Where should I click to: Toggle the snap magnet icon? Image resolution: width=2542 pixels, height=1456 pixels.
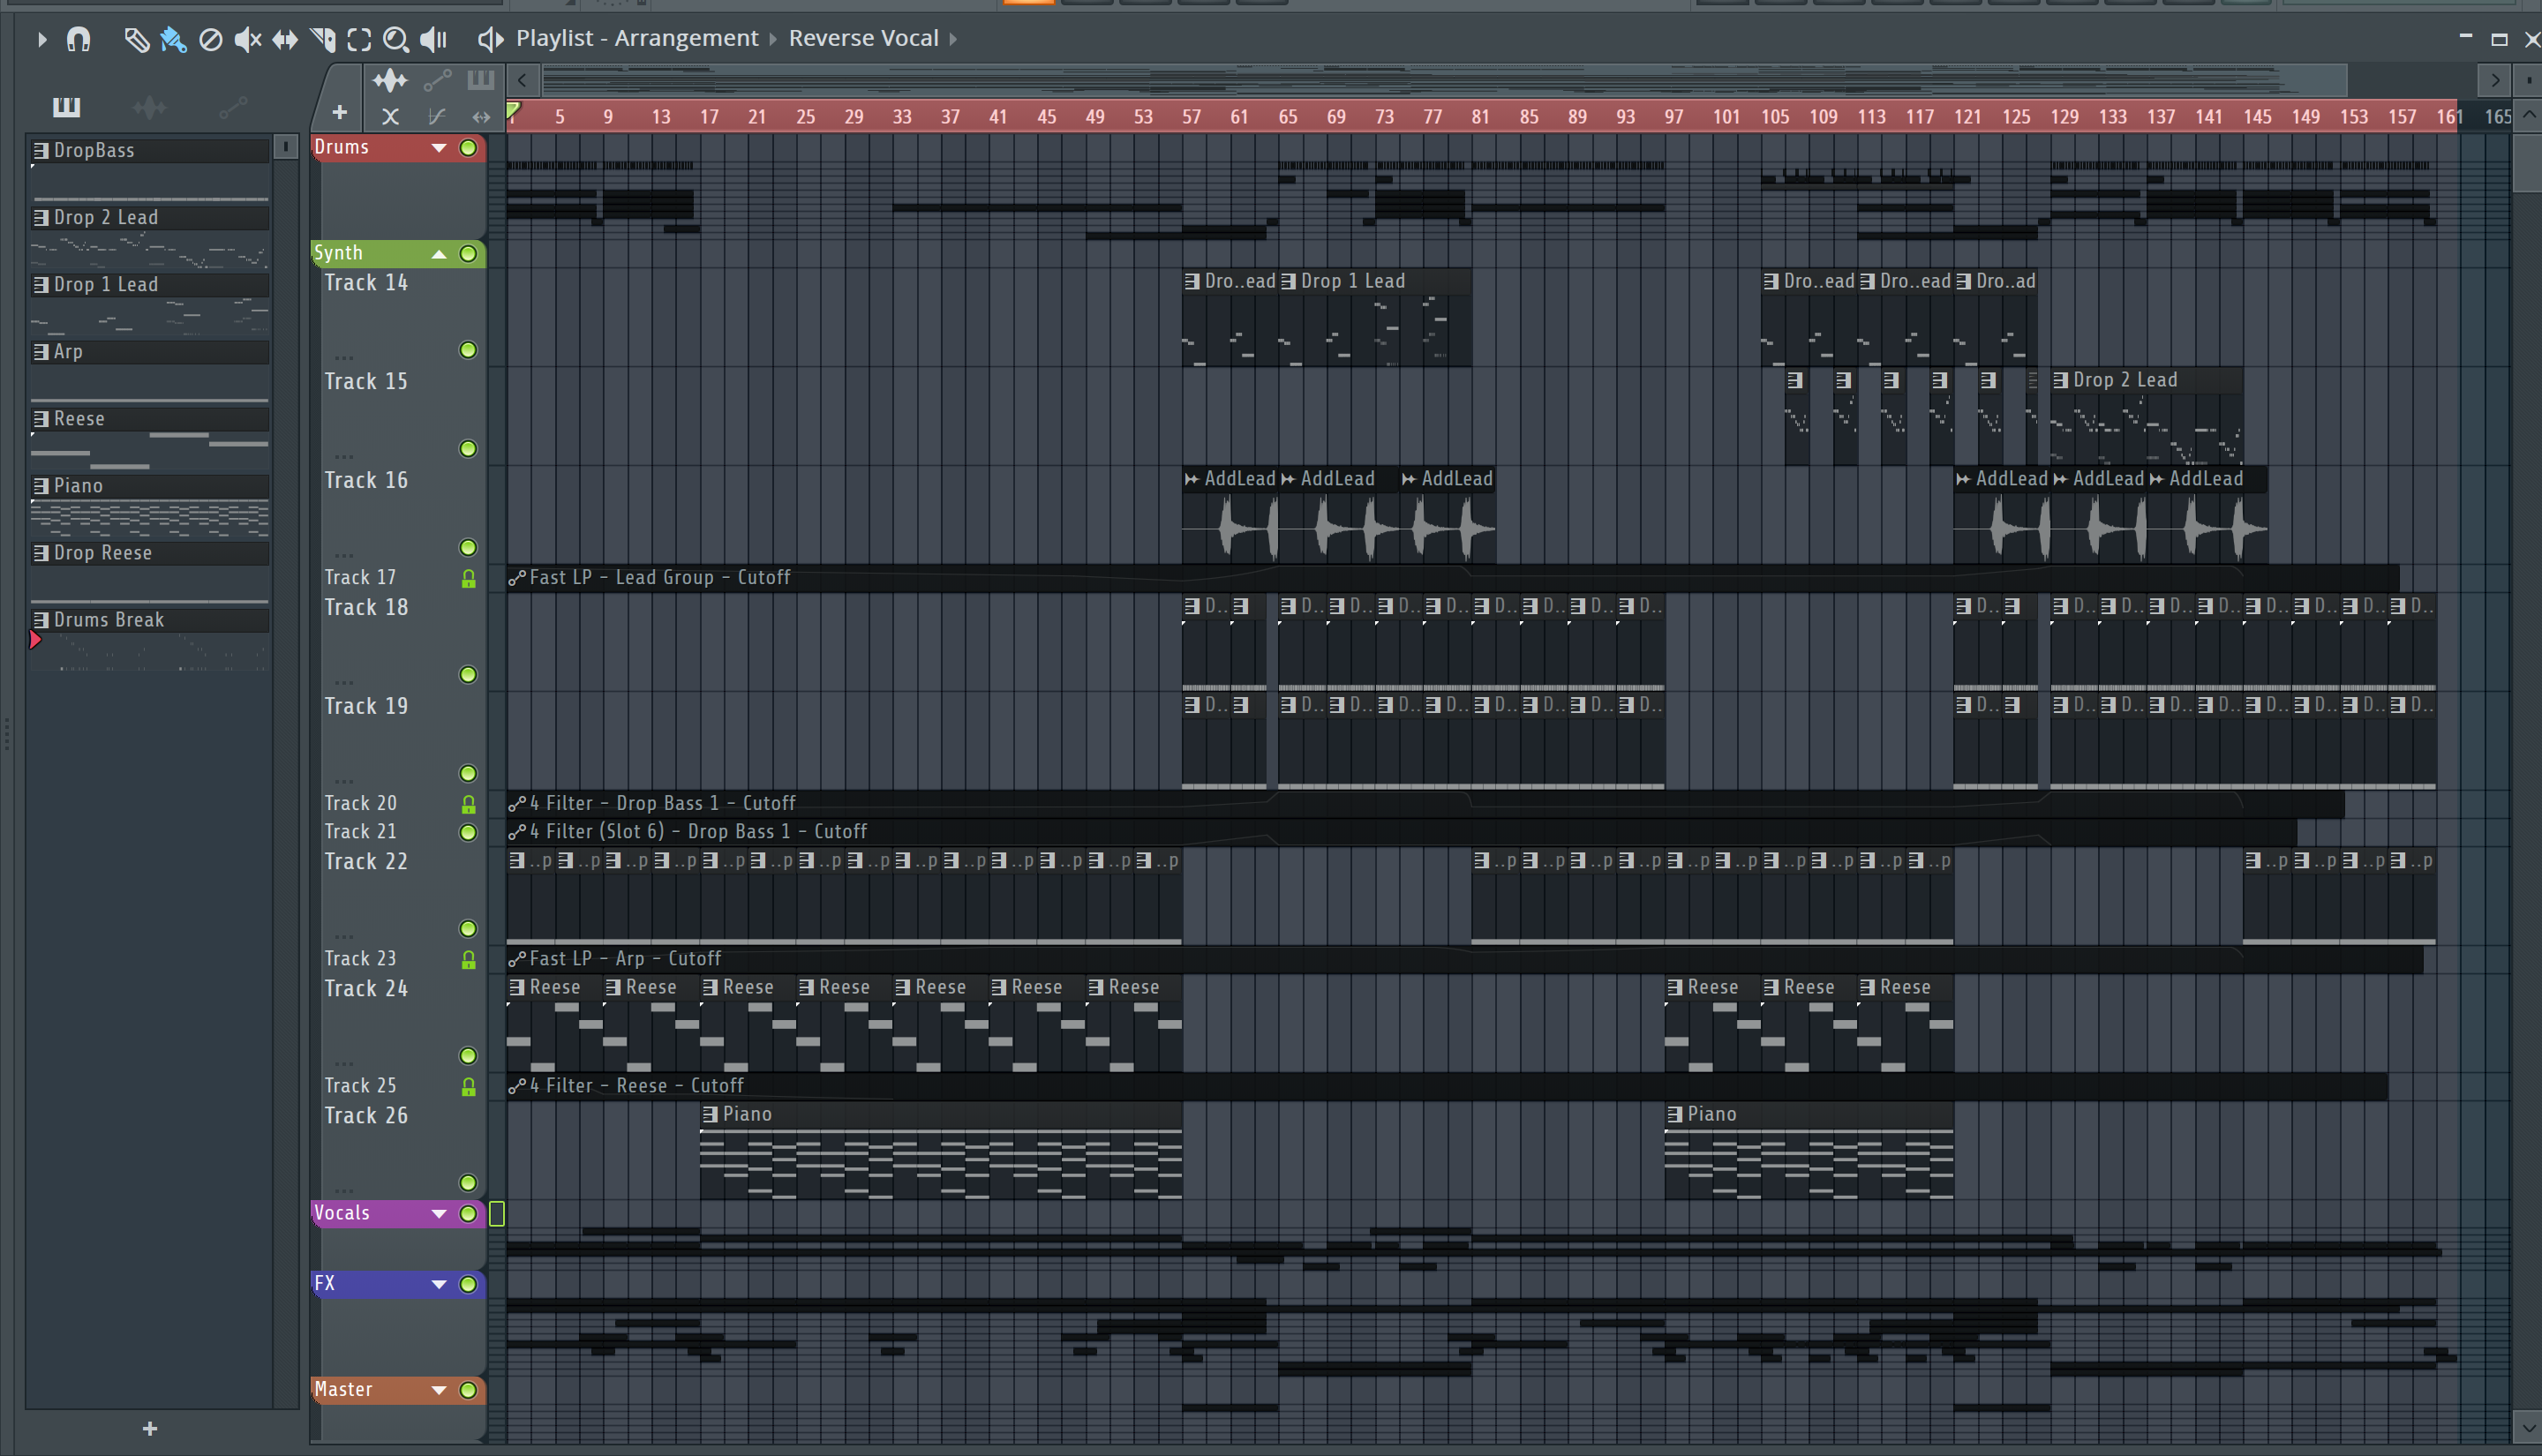[78, 39]
